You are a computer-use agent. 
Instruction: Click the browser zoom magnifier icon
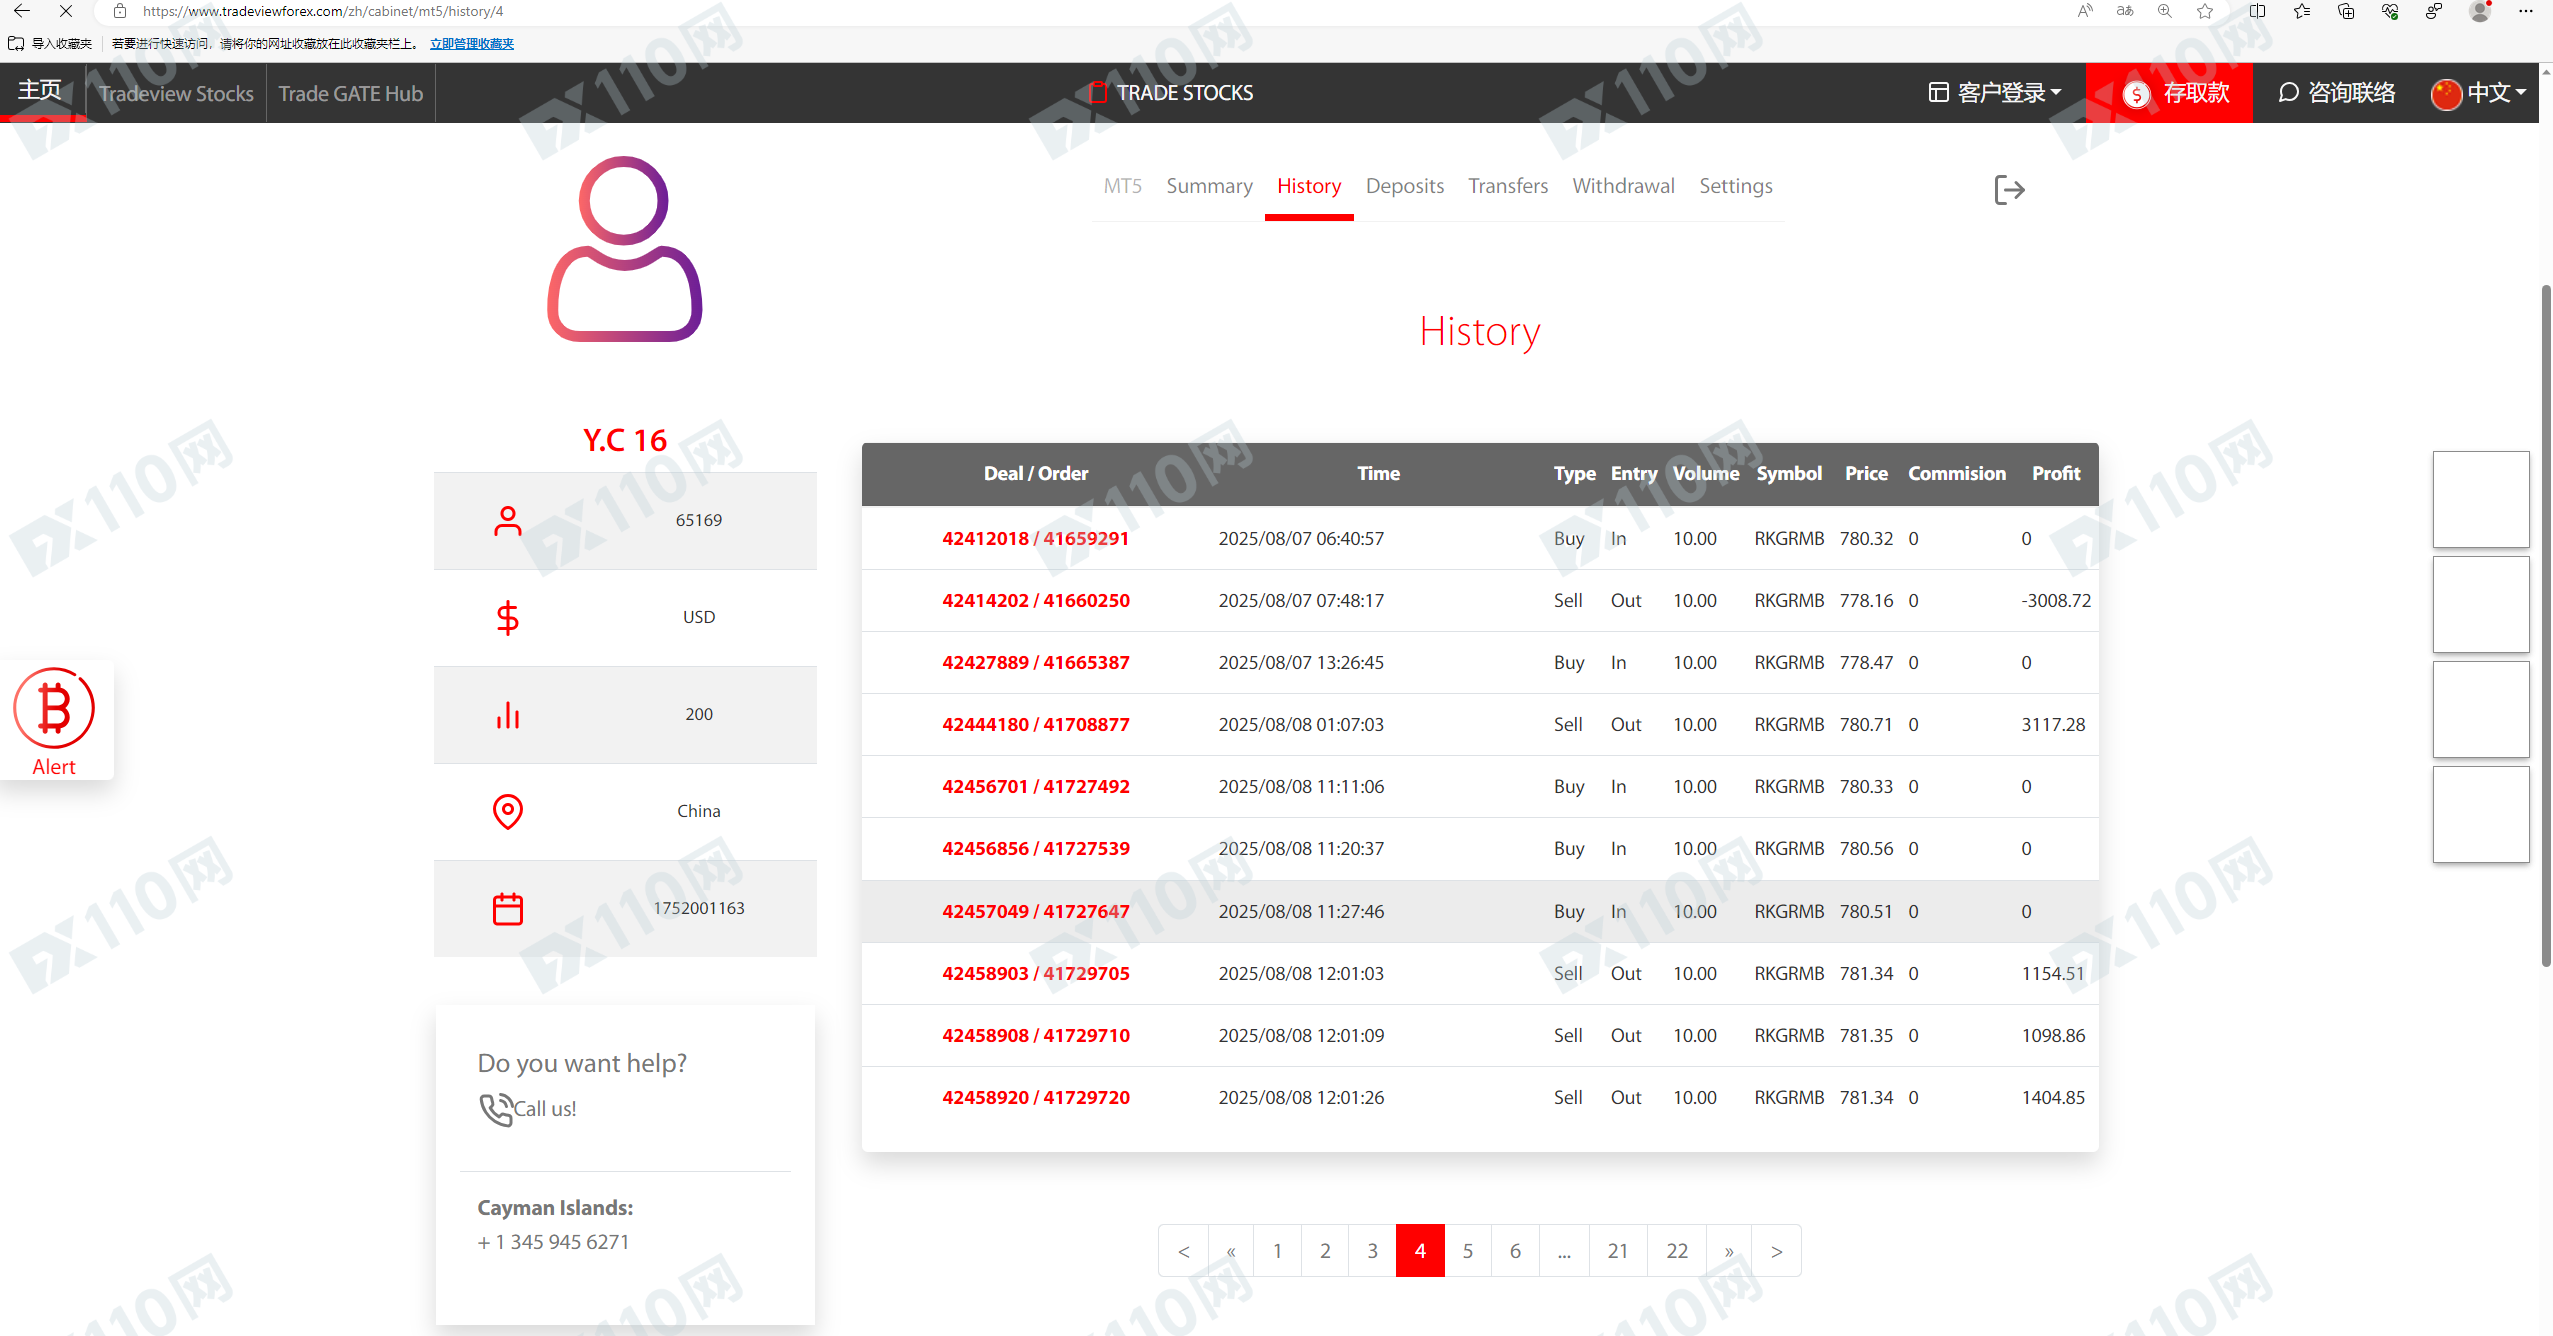[2164, 11]
